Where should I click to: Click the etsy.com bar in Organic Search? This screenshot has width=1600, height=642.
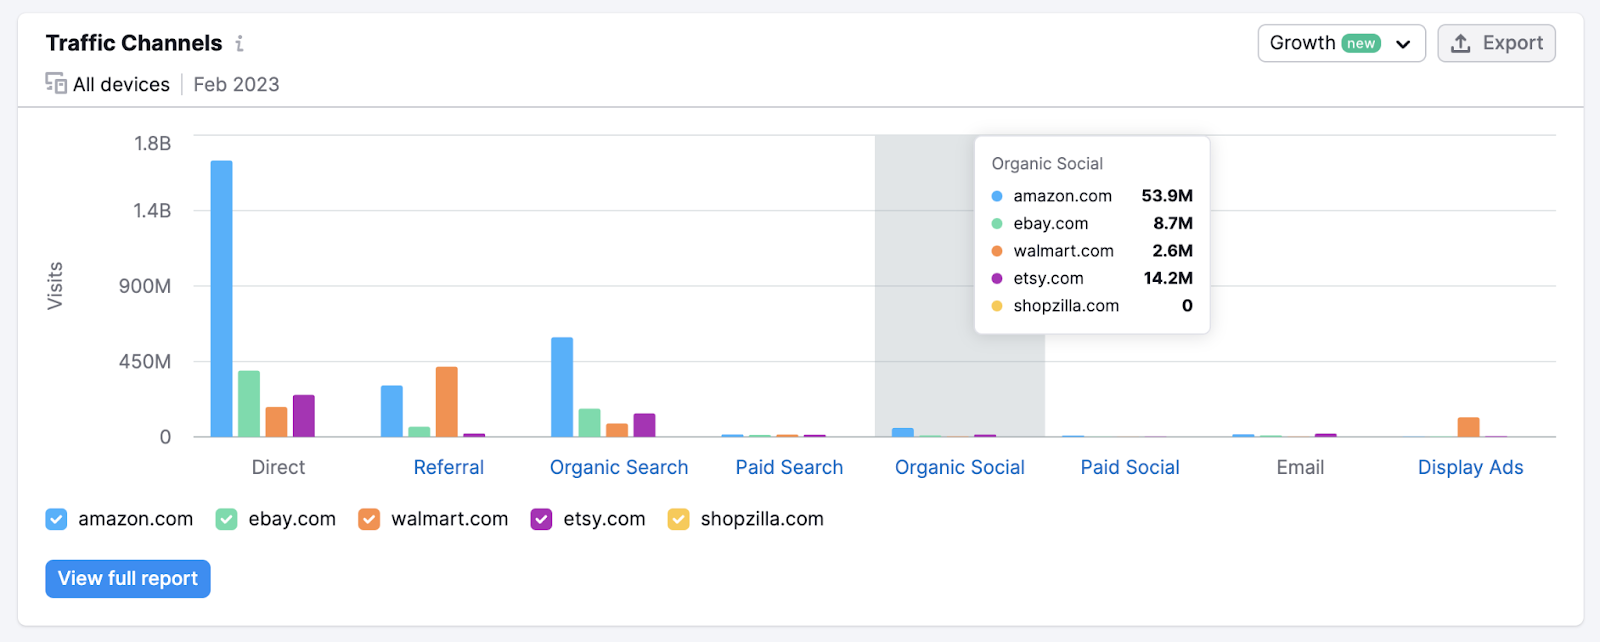644,425
